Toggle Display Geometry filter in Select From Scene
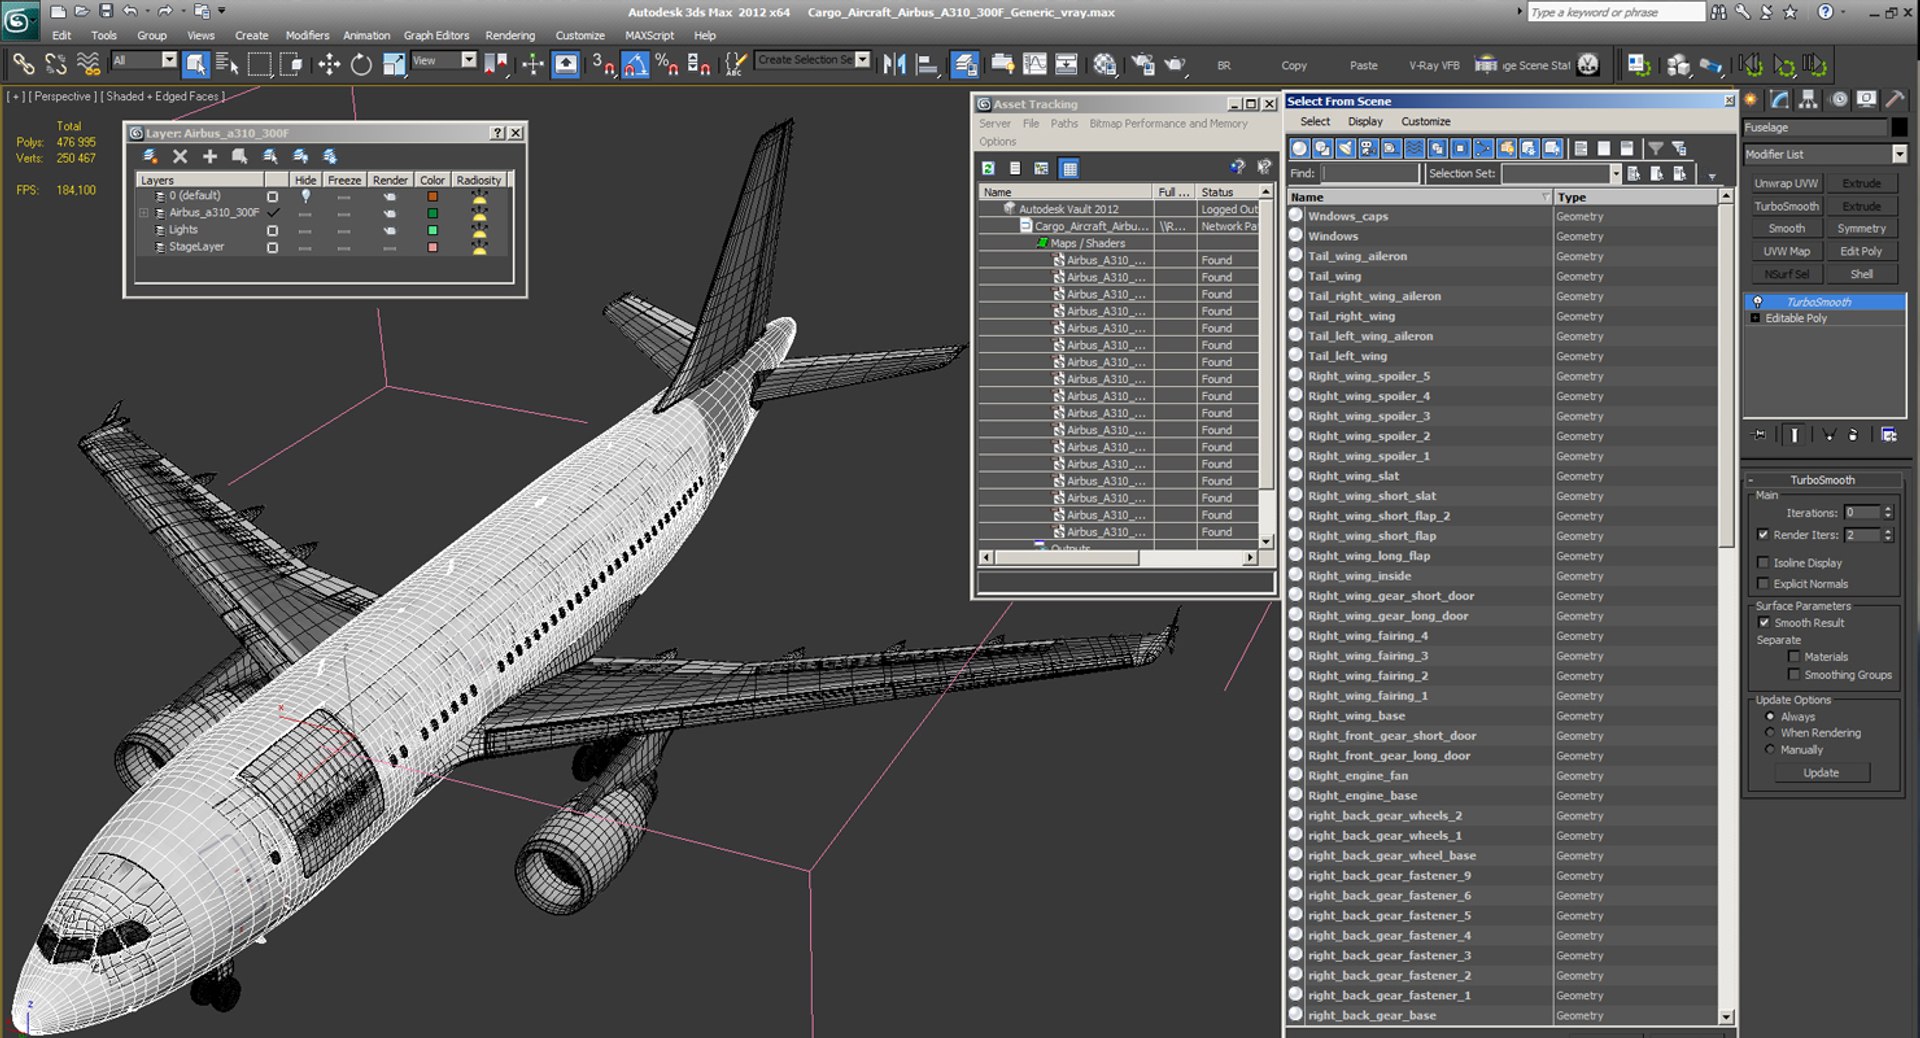Image resolution: width=1920 pixels, height=1038 pixels. tap(1299, 148)
